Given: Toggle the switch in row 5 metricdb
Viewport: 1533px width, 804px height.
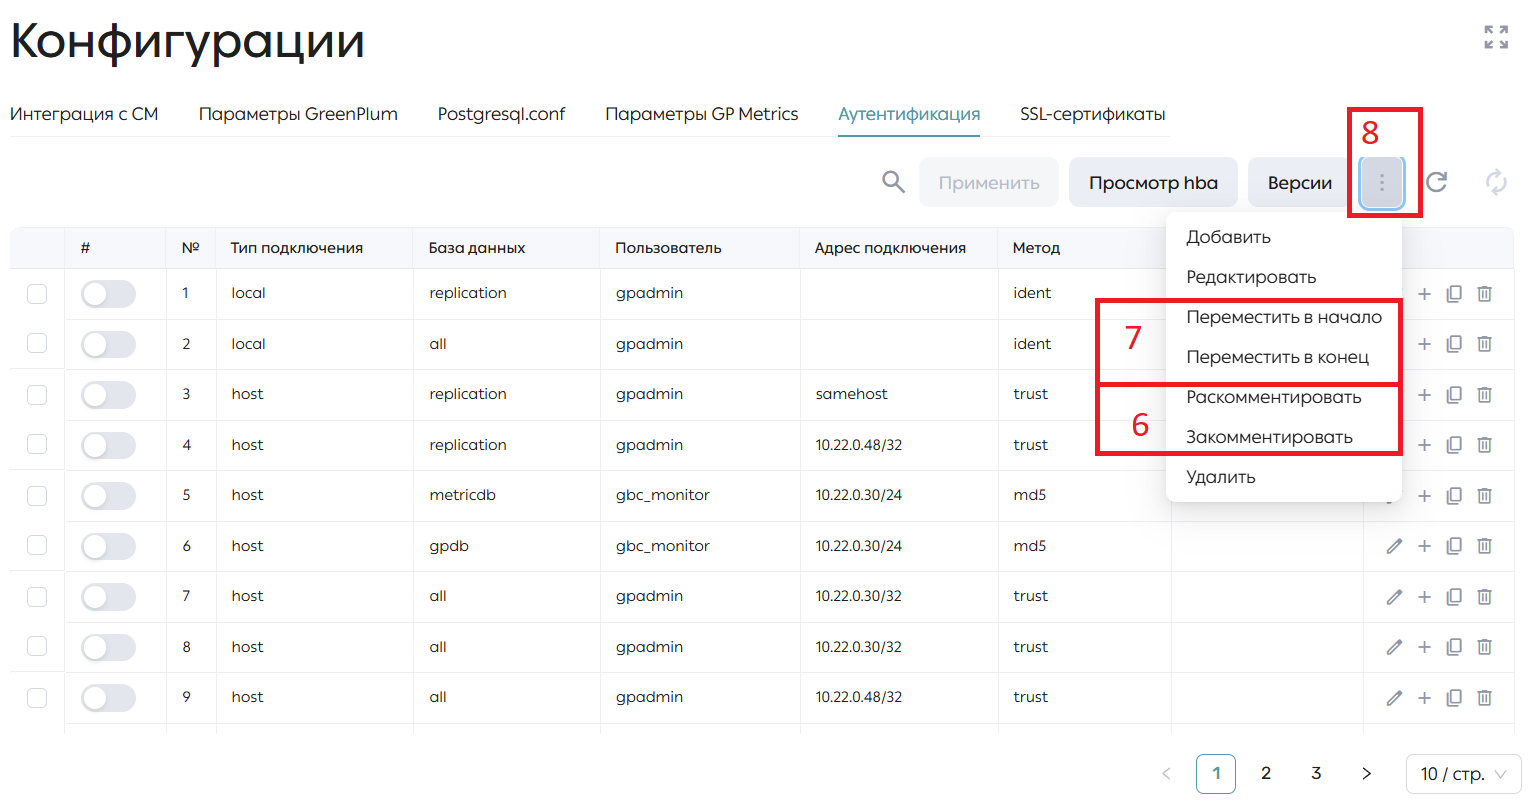Looking at the screenshot, I should [108, 496].
